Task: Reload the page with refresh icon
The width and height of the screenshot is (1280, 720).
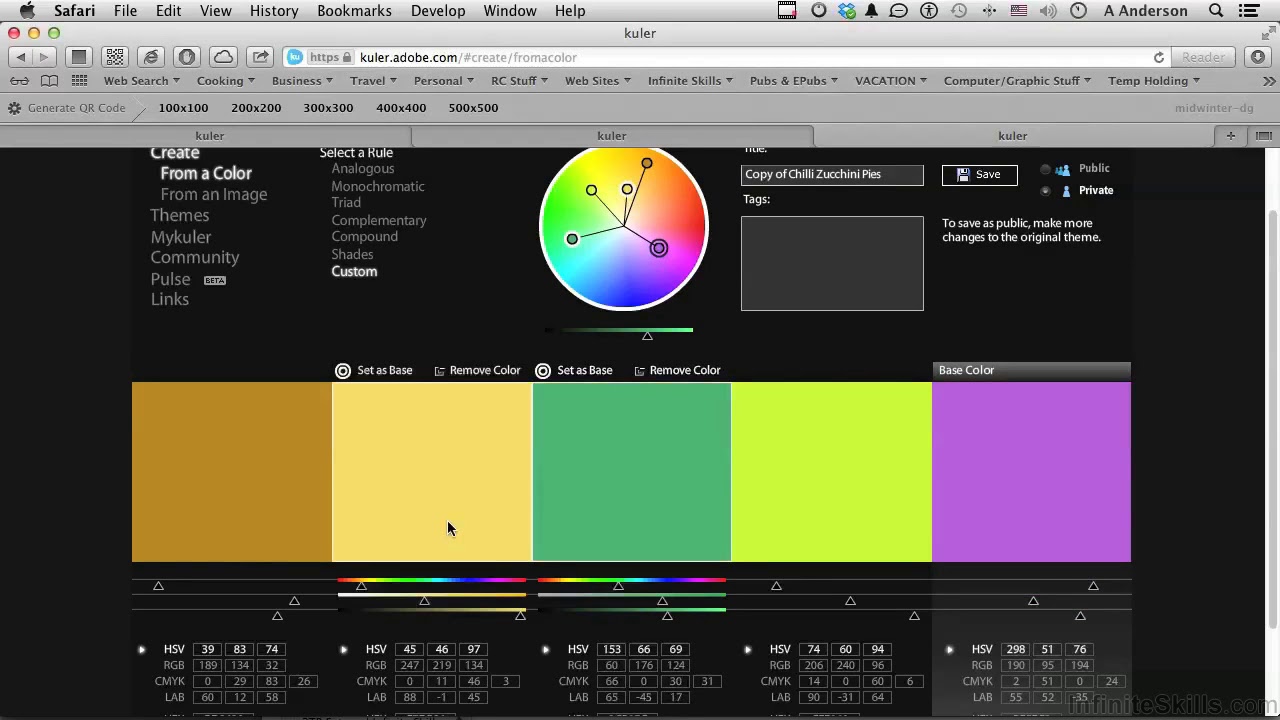Action: [x=1158, y=57]
